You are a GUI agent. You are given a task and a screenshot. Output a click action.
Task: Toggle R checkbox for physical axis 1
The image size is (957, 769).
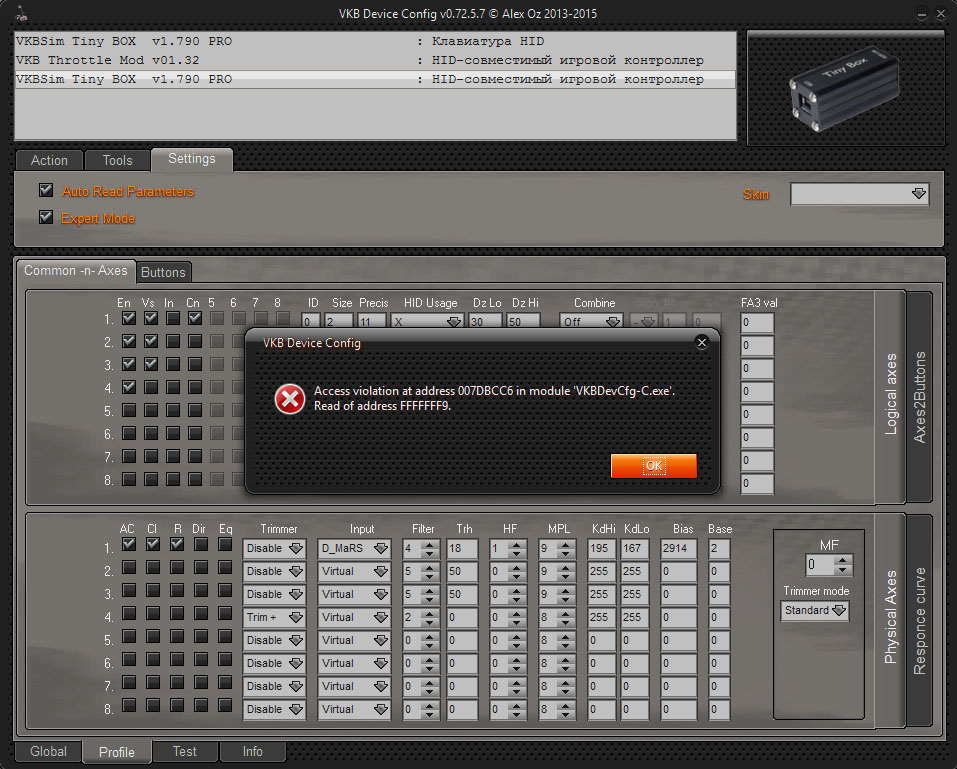pyautogui.click(x=177, y=544)
